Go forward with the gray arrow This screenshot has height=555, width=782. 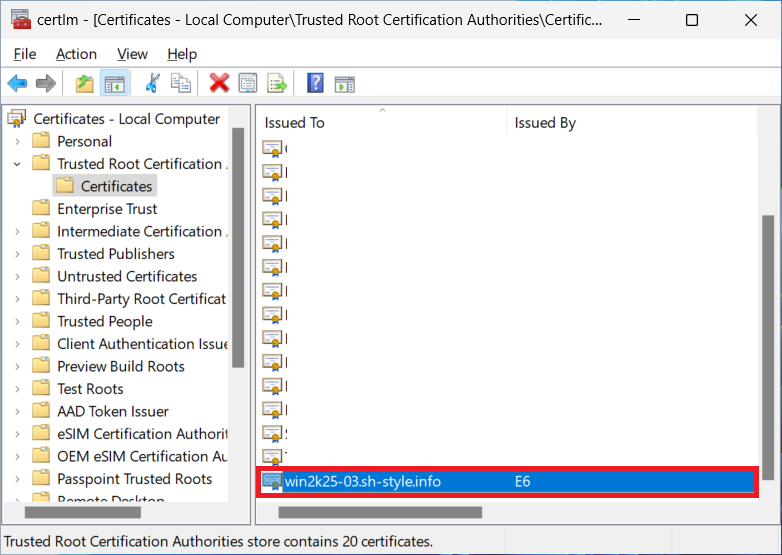point(45,83)
